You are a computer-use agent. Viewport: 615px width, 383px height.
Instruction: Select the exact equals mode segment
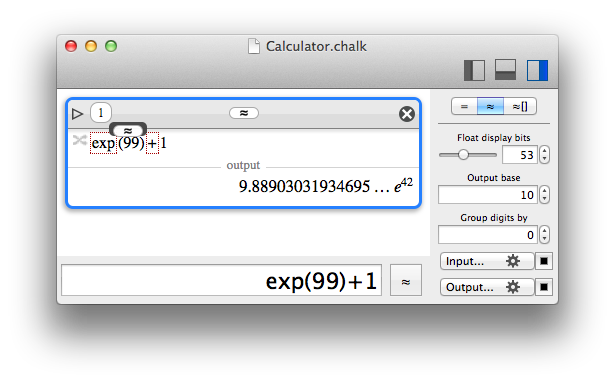coord(464,106)
